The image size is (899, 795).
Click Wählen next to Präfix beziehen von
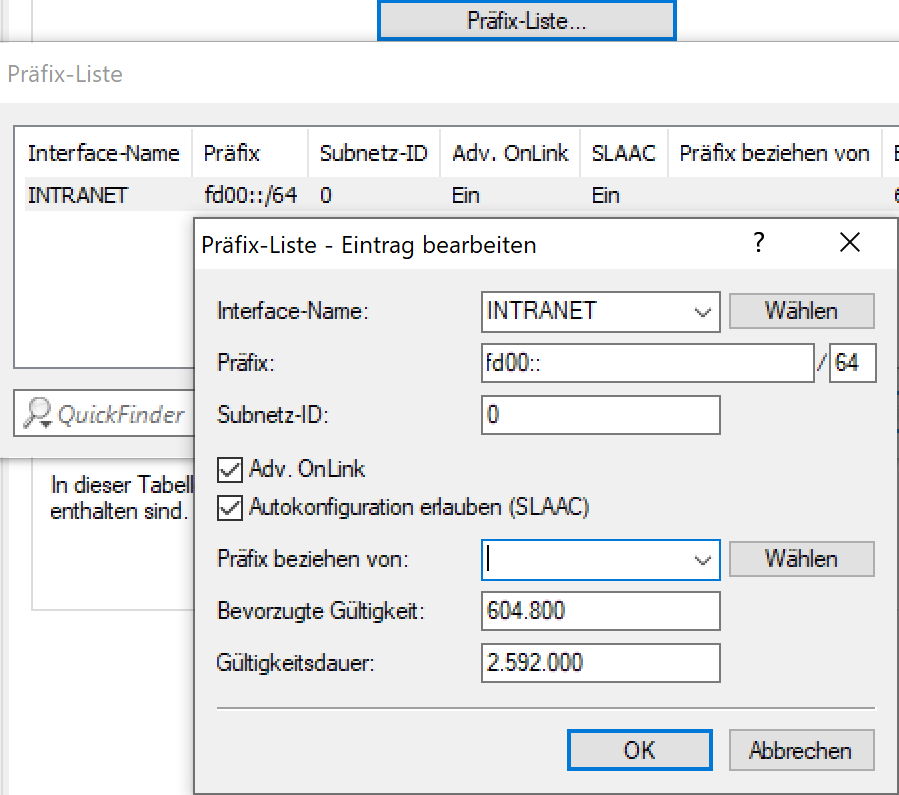pos(800,559)
